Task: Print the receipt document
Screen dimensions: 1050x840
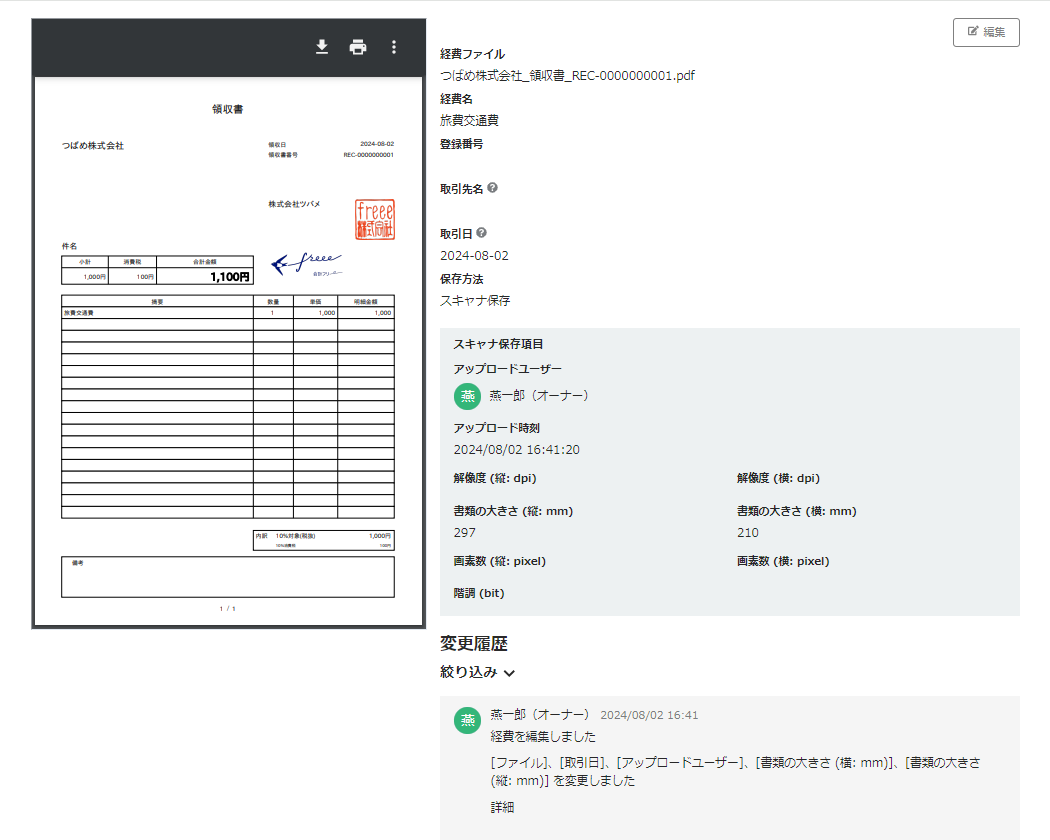Action: pos(358,47)
